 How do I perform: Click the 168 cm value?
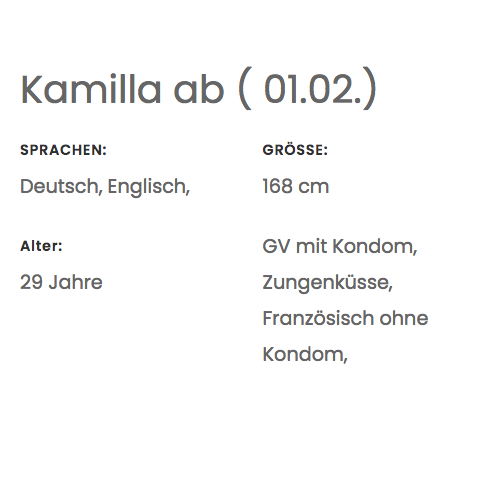pos(296,186)
